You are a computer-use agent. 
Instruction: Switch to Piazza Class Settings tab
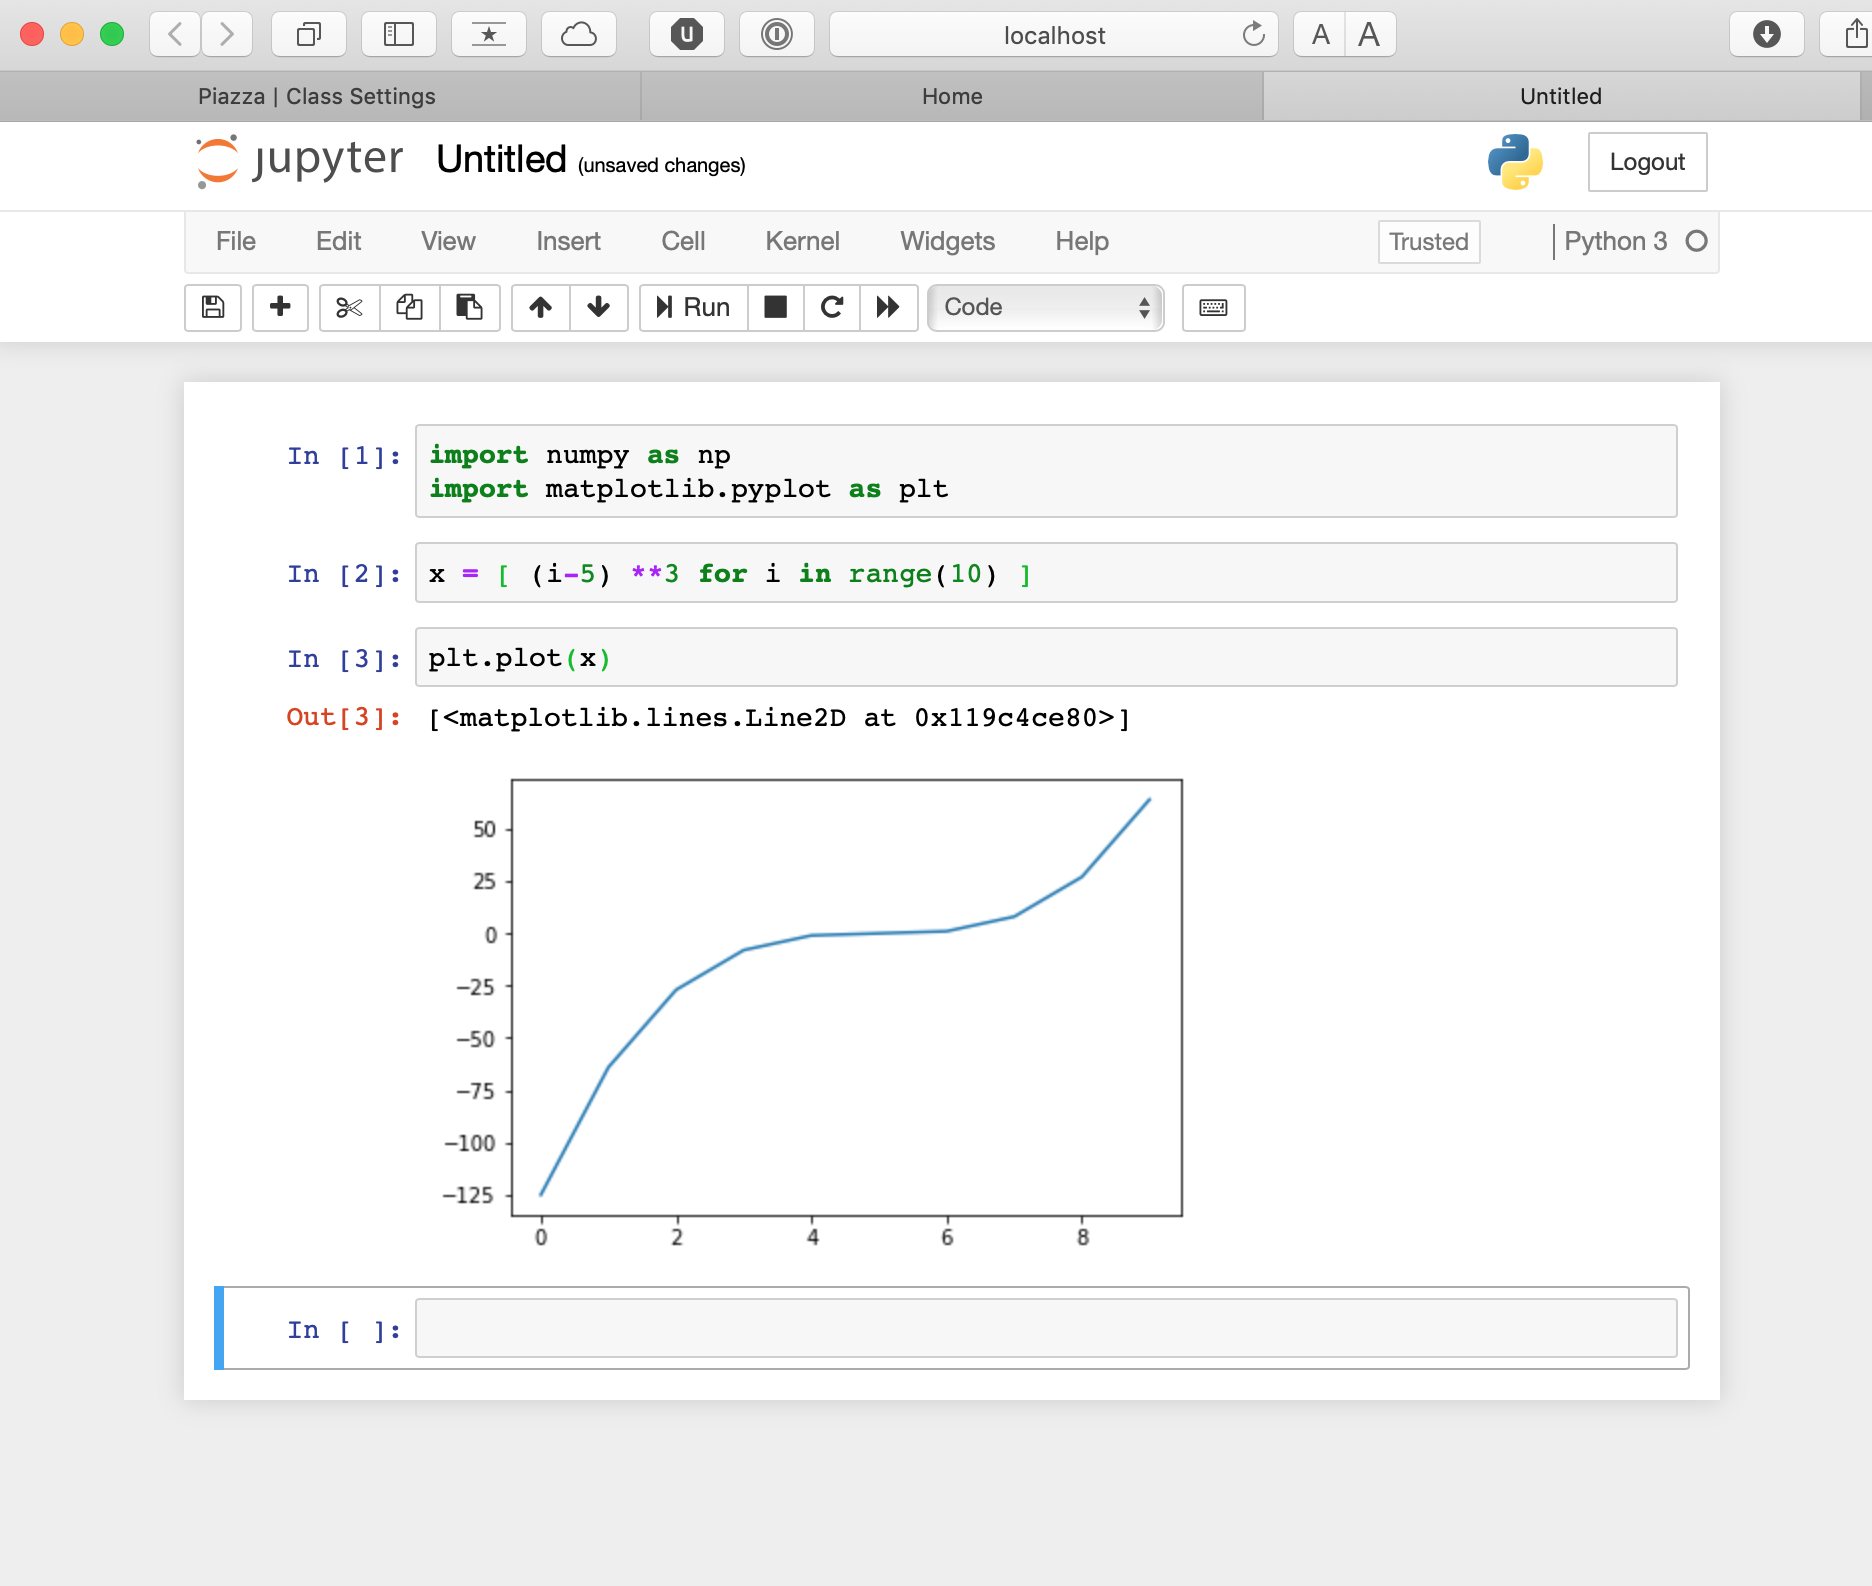pyautogui.click(x=318, y=96)
